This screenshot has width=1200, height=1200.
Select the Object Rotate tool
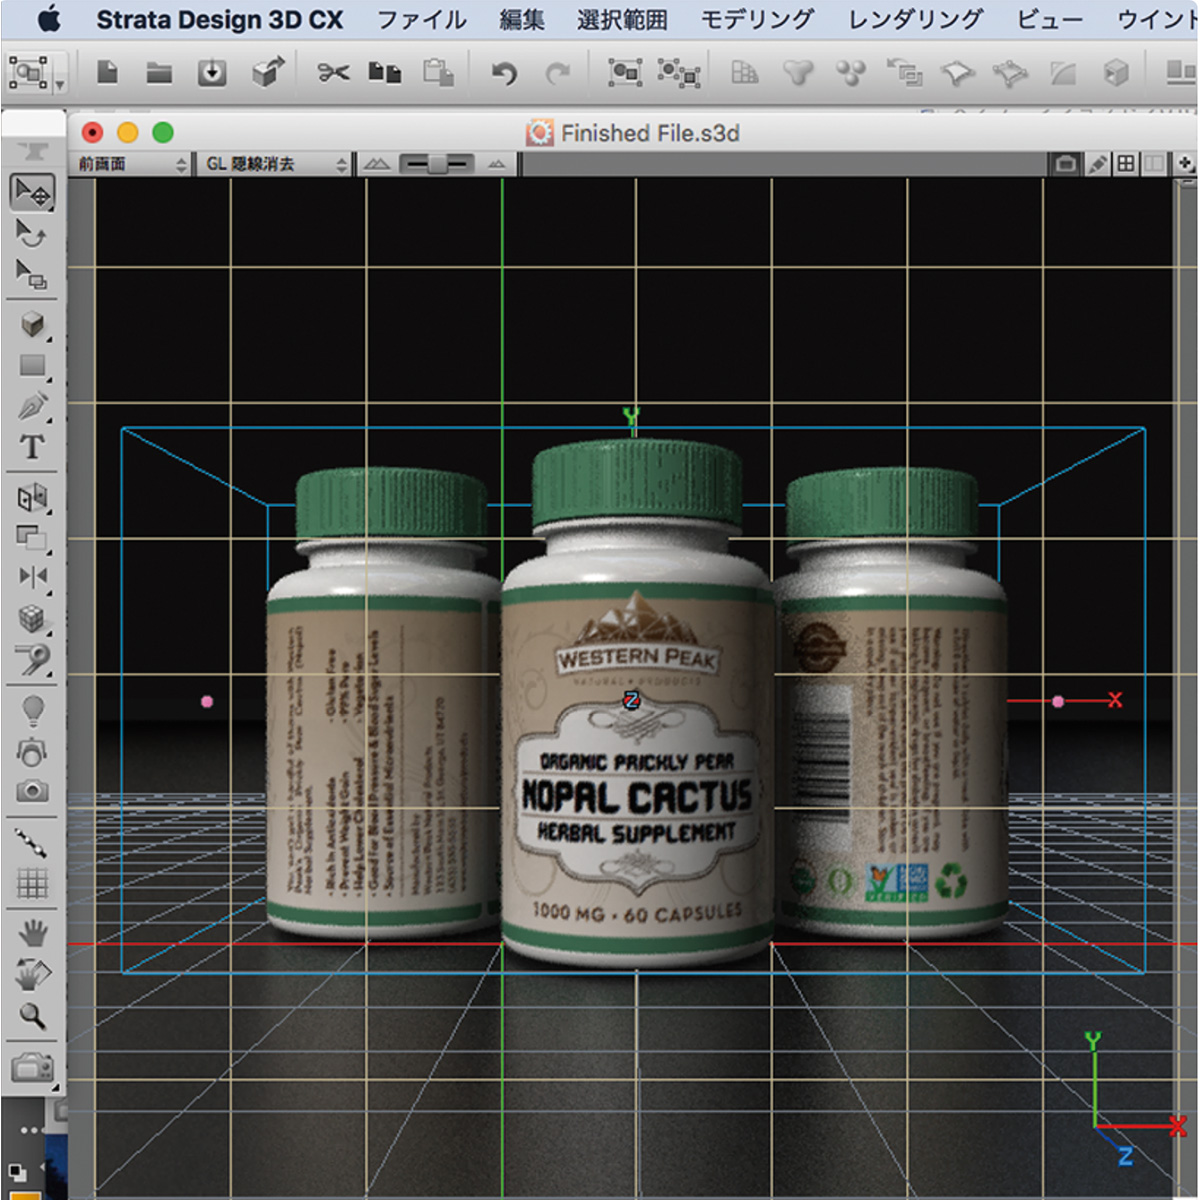click(32, 233)
